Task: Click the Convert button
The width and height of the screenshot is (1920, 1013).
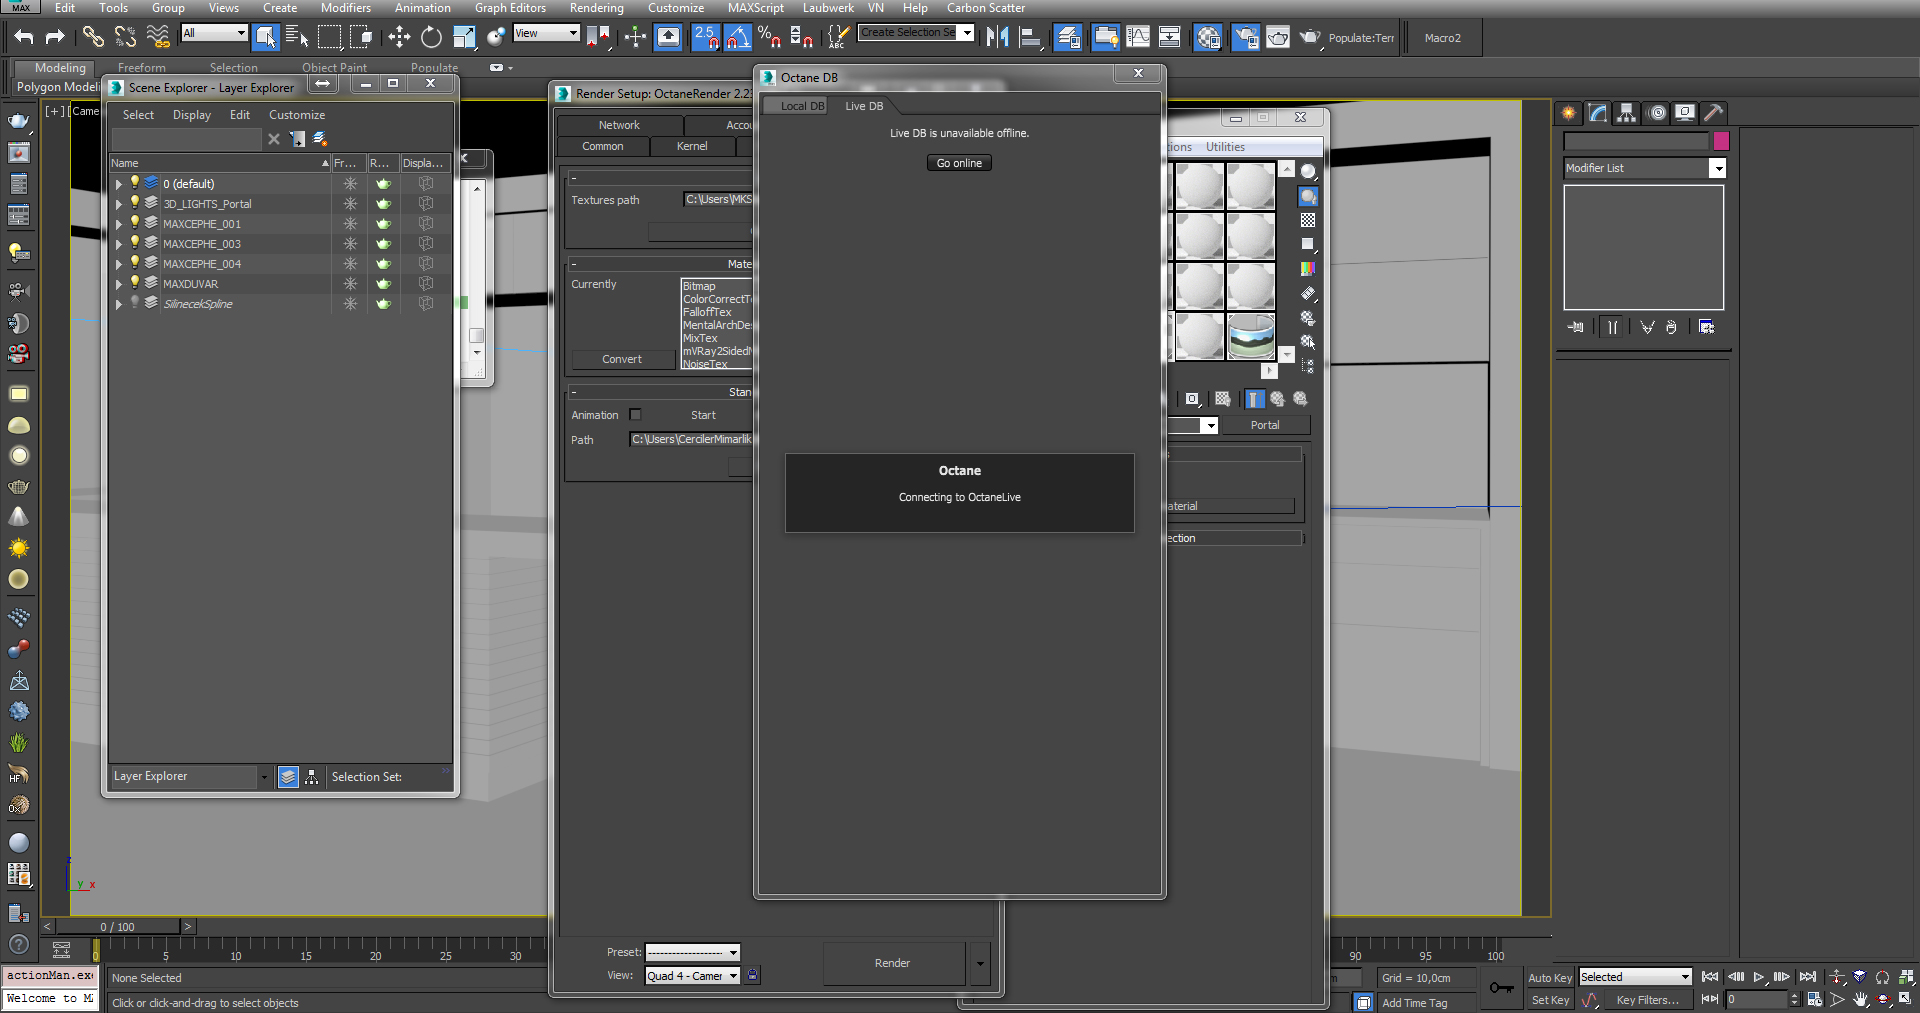Action: click(x=622, y=359)
